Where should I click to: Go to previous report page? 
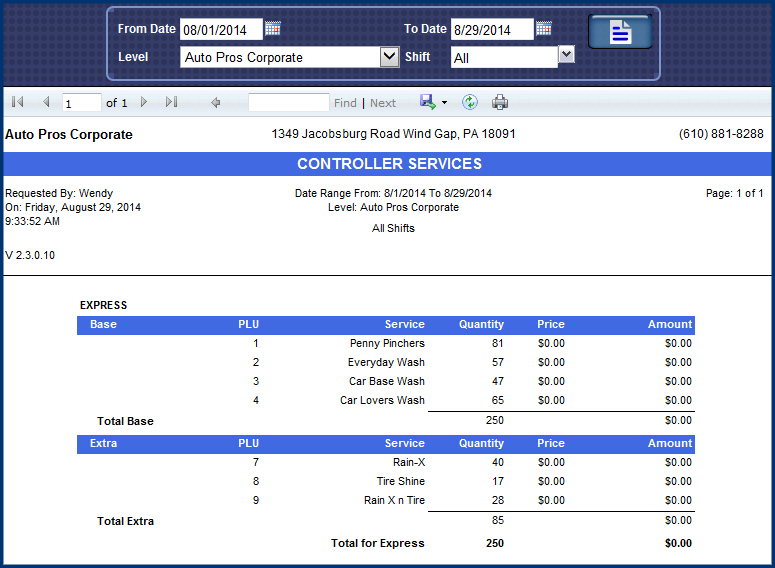(46, 102)
